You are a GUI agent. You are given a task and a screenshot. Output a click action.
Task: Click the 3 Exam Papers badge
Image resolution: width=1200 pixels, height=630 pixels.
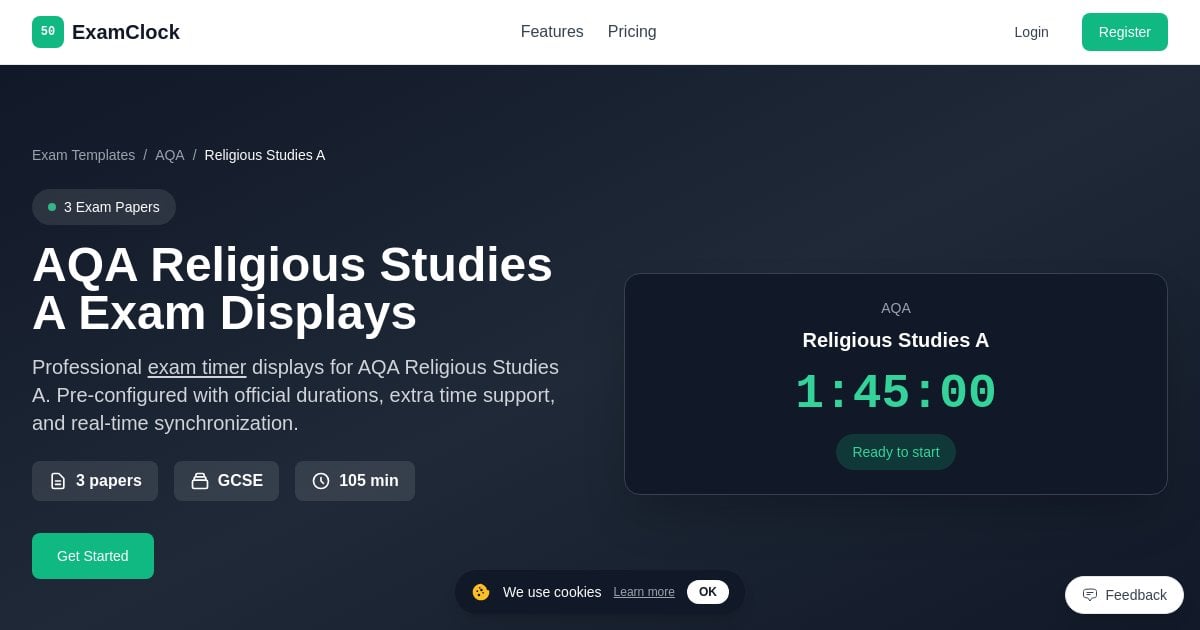104,207
